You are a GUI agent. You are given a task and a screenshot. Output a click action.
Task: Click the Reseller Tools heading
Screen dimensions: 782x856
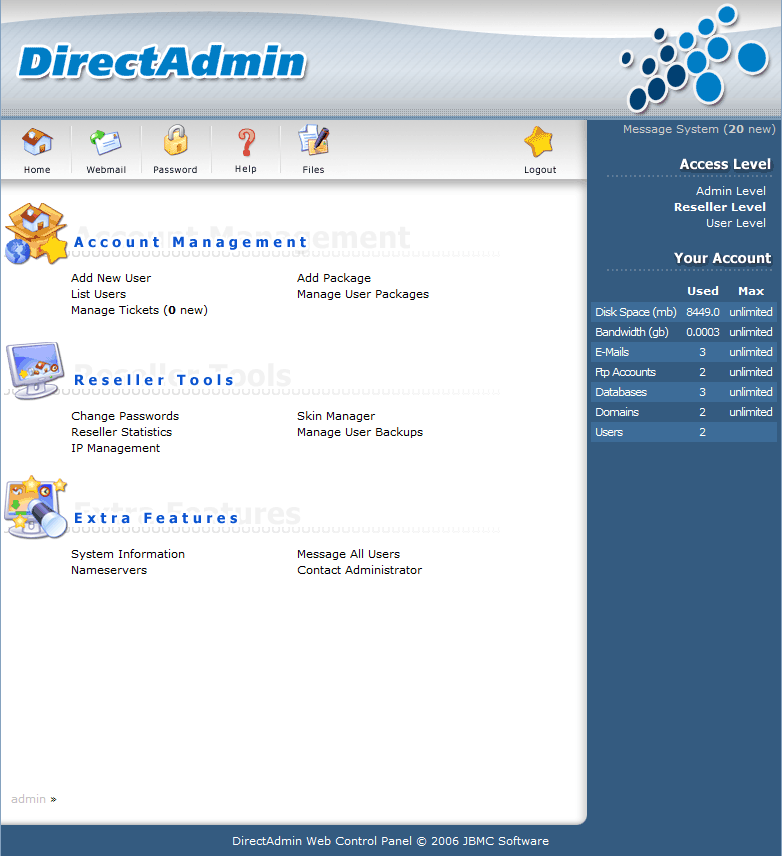click(x=154, y=380)
